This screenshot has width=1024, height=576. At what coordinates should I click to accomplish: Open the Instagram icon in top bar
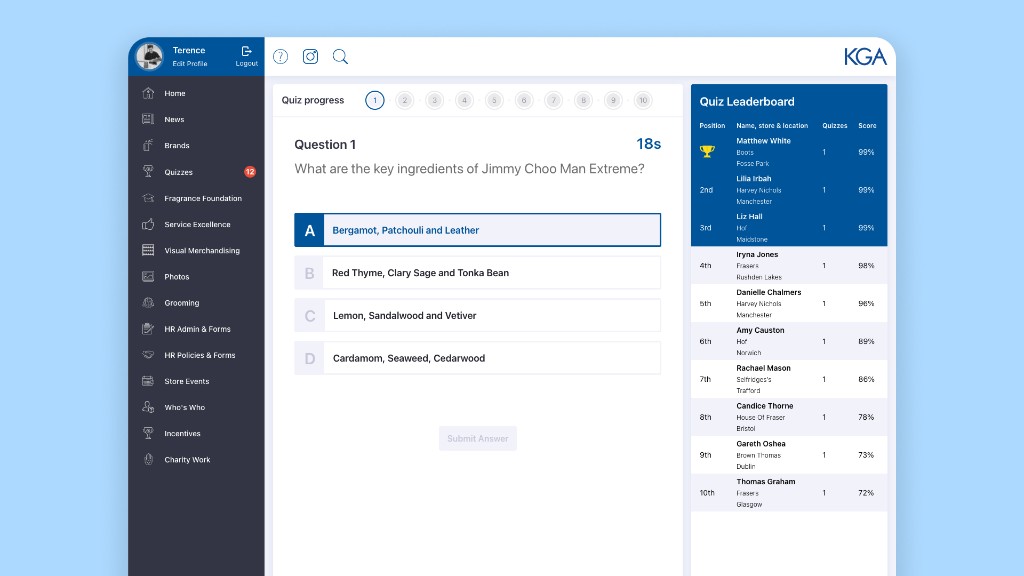click(310, 57)
